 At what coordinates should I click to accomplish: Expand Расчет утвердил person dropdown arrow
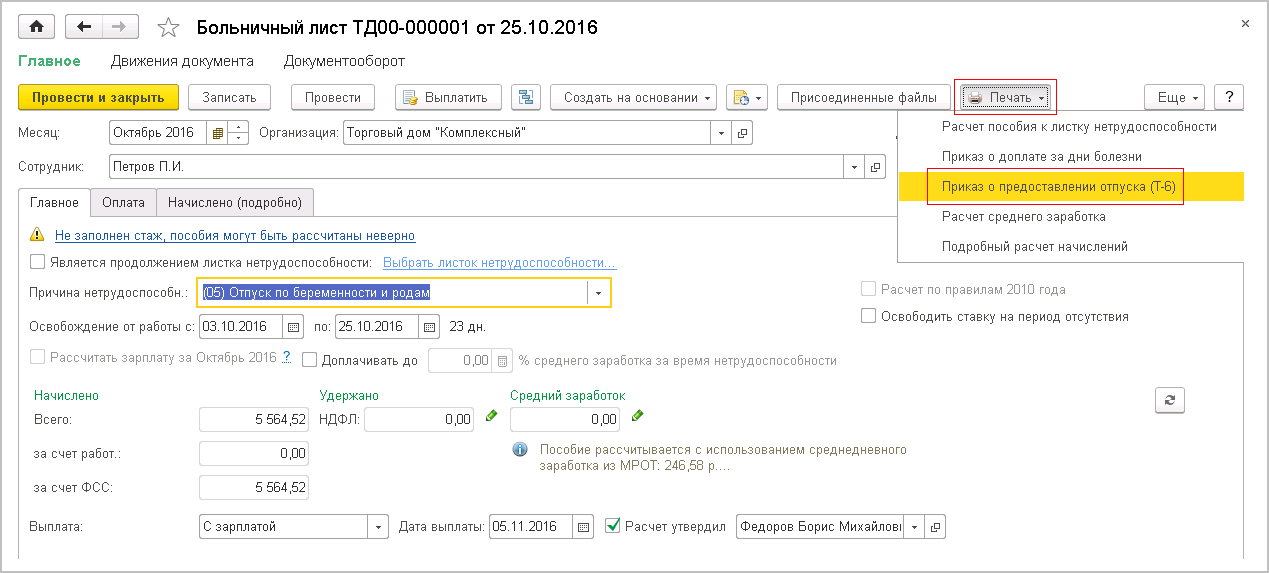(x=913, y=526)
